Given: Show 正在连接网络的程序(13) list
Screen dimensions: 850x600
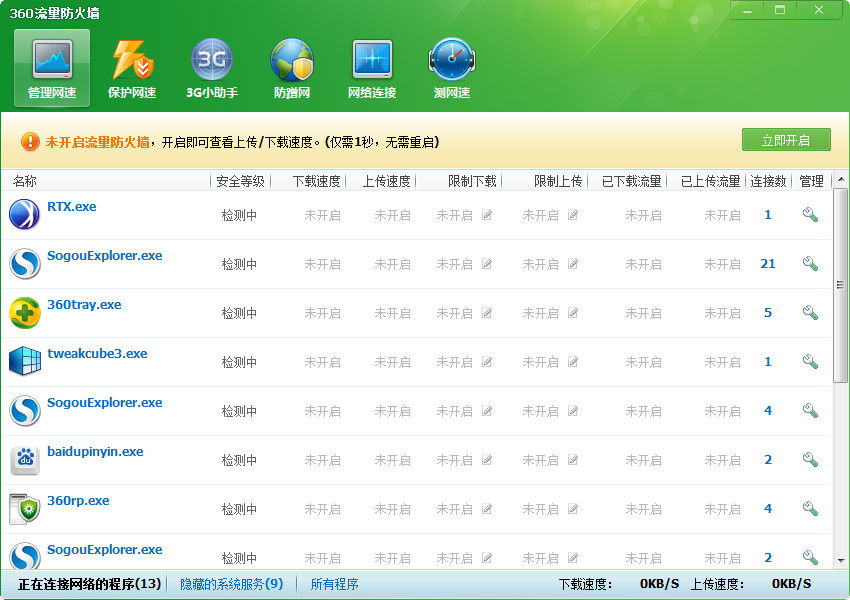Looking at the screenshot, I should pos(89,584).
